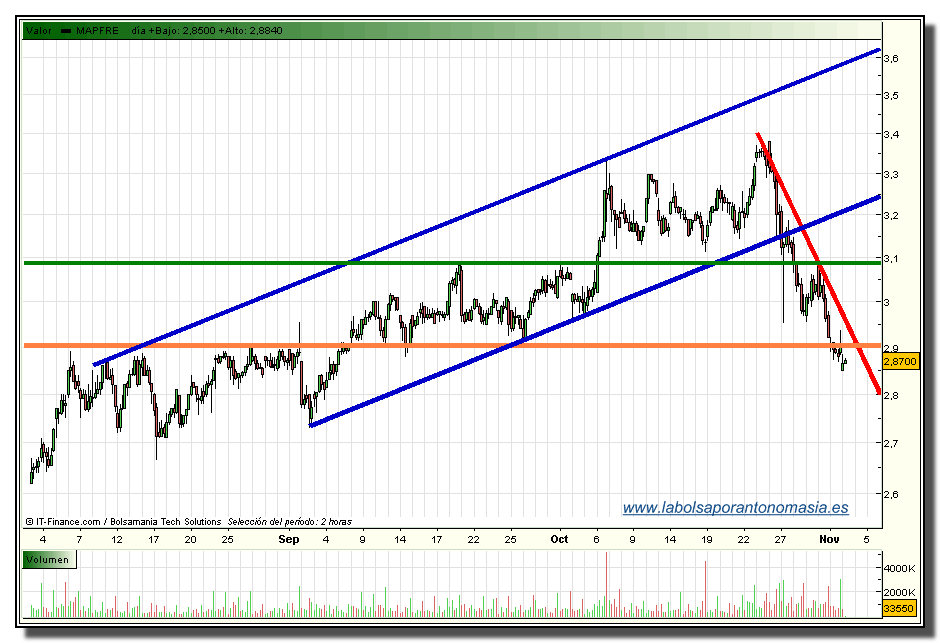Click the 2000K volume axis label
Image resolution: width=940 pixels, height=643 pixels.
[899, 592]
